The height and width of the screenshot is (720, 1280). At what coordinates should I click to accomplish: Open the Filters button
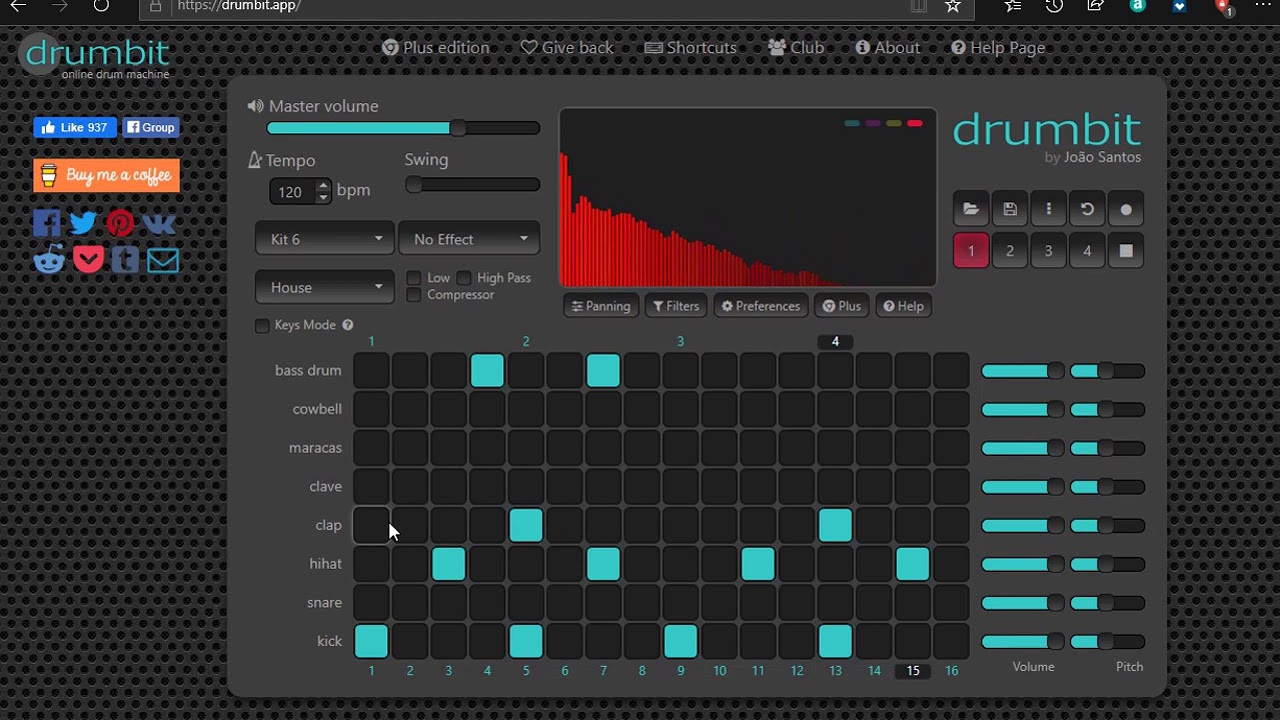[x=676, y=306]
